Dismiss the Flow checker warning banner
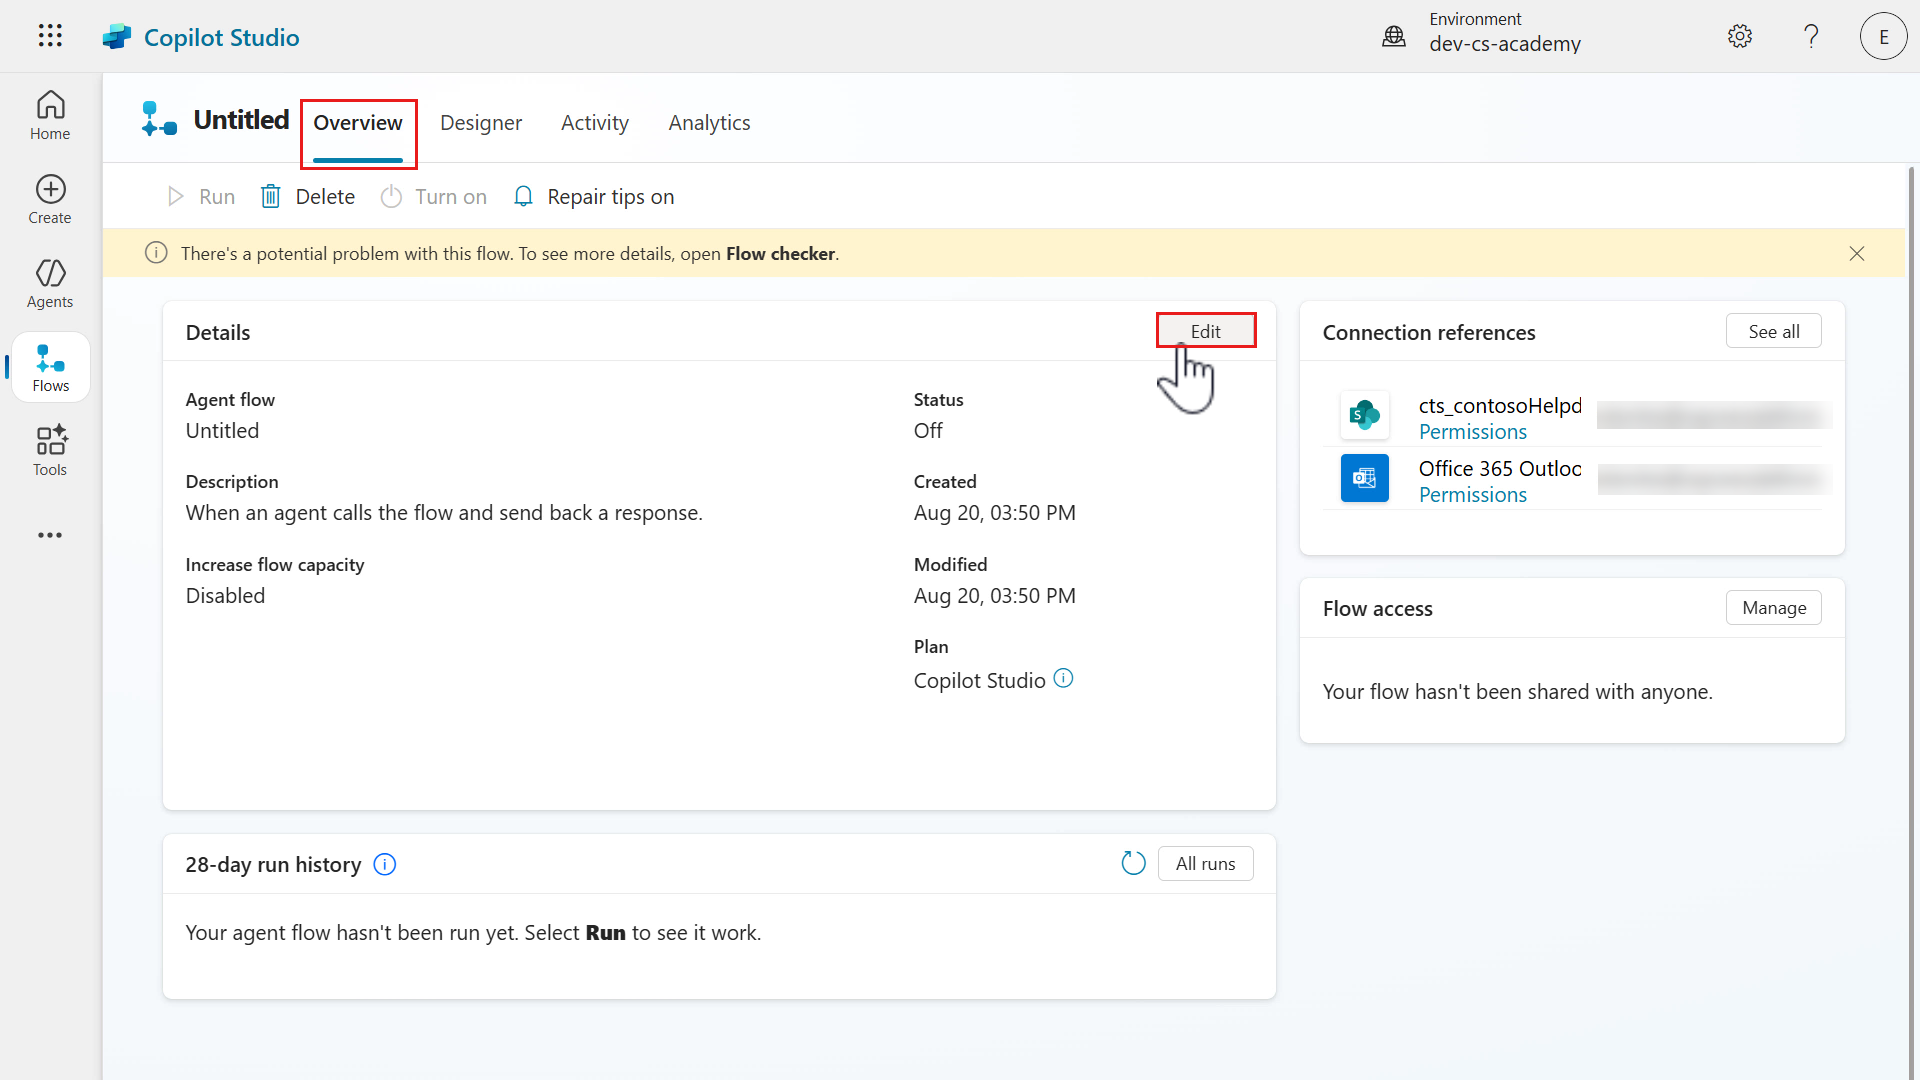This screenshot has width=1920, height=1080. [x=1857, y=254]
